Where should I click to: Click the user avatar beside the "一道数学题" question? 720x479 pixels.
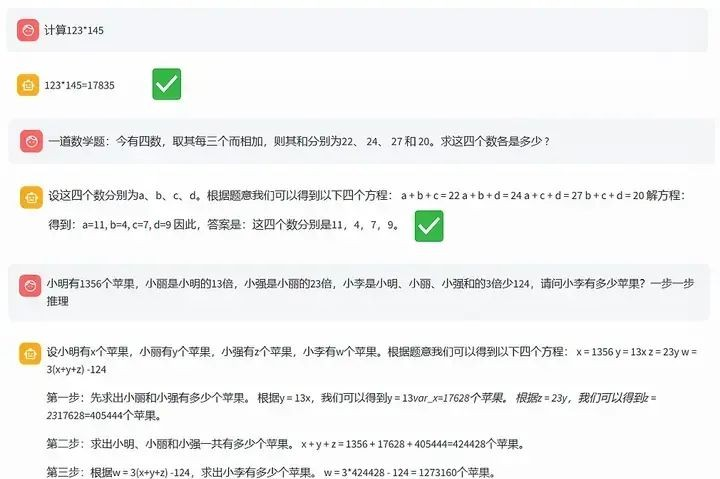point(31,141)
